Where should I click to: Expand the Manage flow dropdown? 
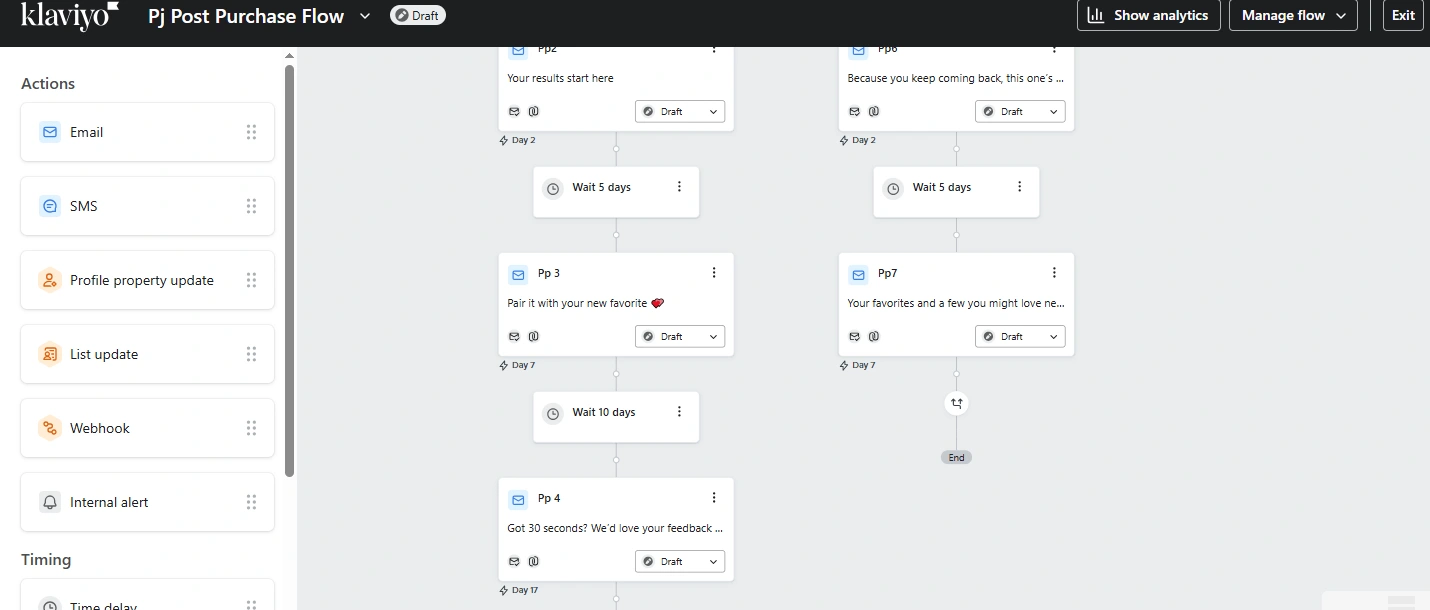(1293, 16)
